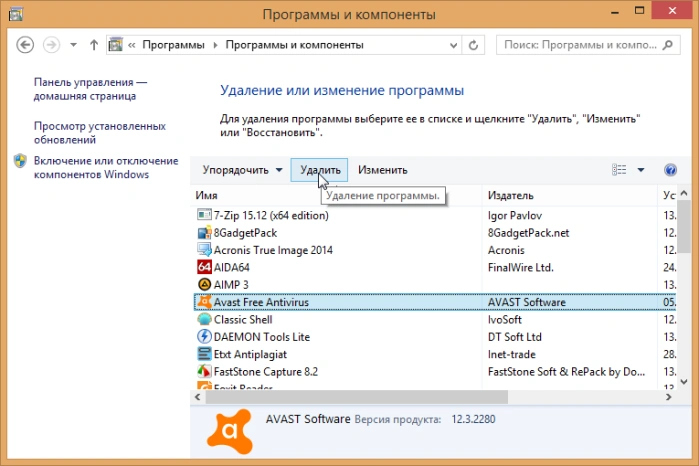The height and width of the screenshot is (466, 699).
Task: Click the horizontal scrollbar thumb
Action: (356, 397)
